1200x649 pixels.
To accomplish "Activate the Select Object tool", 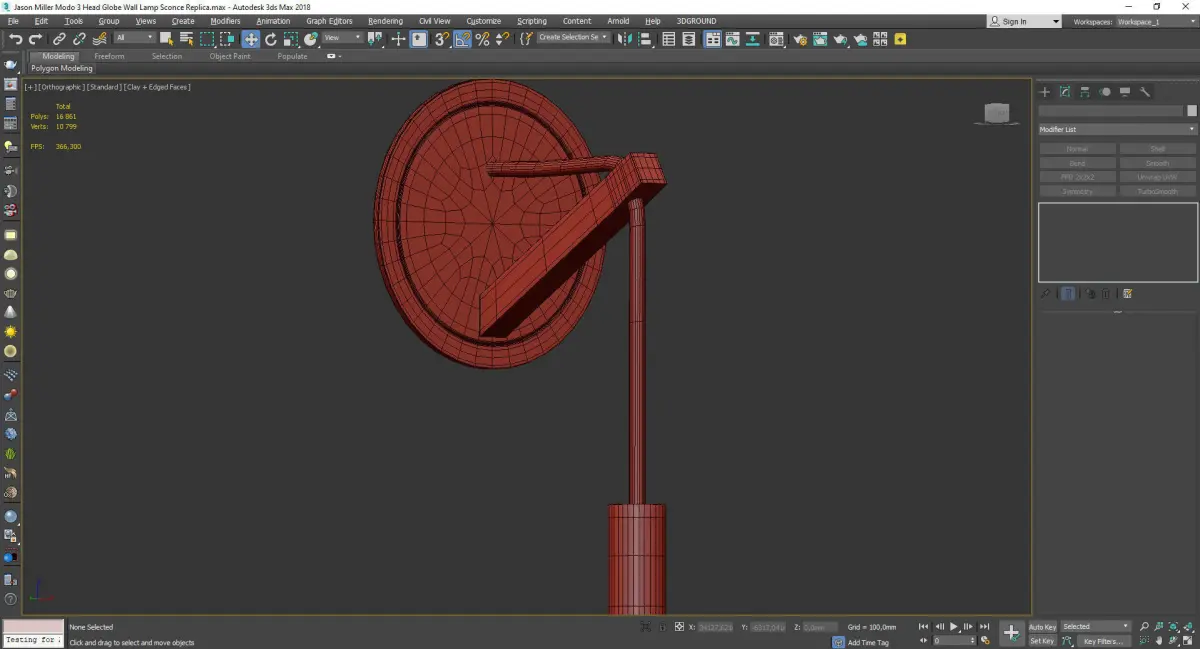I will pos(166,39).
